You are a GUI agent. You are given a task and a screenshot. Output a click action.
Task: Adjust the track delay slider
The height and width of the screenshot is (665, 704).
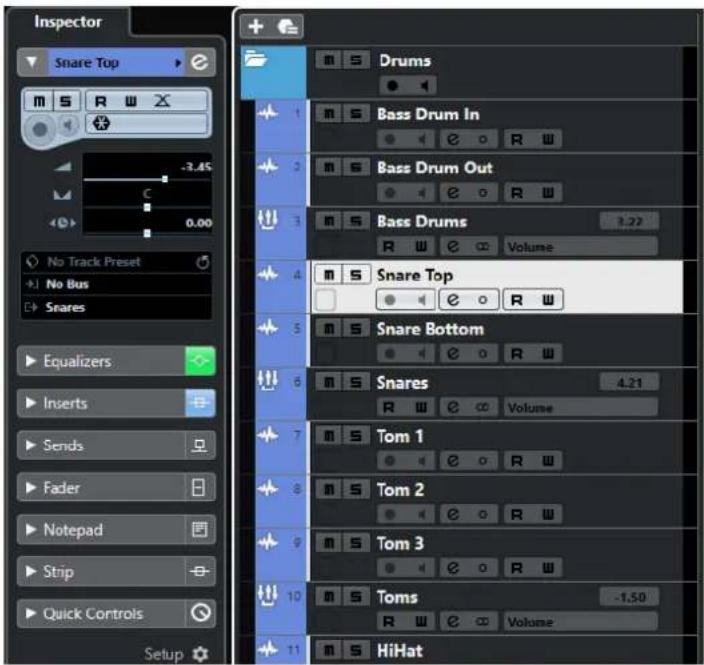tap(147, 233)
